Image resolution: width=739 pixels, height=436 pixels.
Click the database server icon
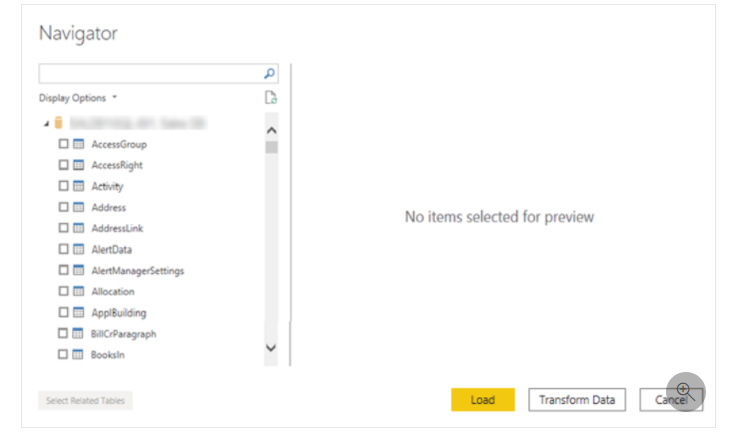click(58, 123)
